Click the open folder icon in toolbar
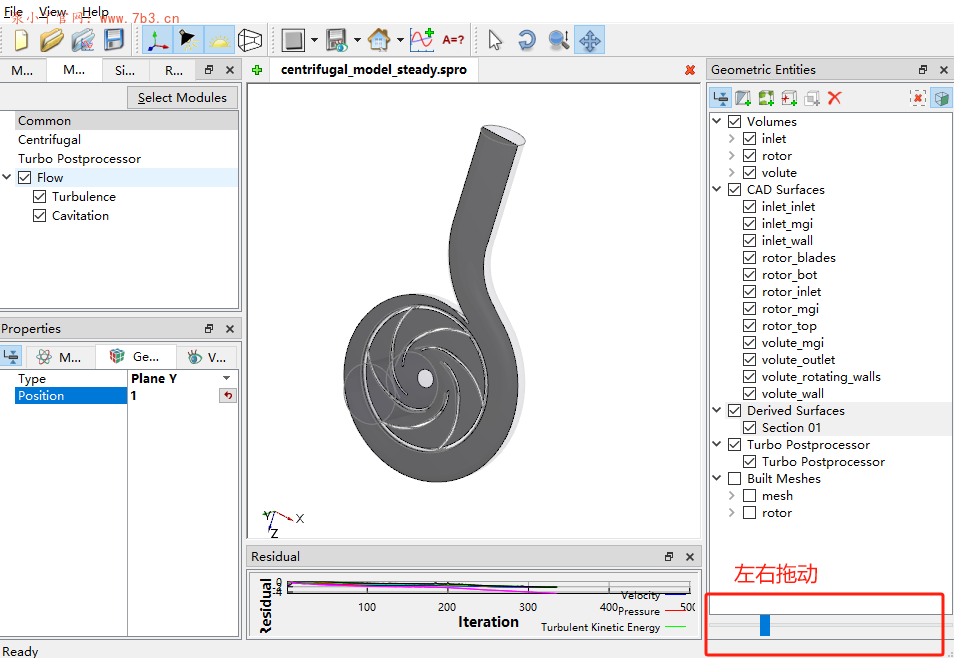The width and height of the screenshot is (954, 658). (52, 40)
